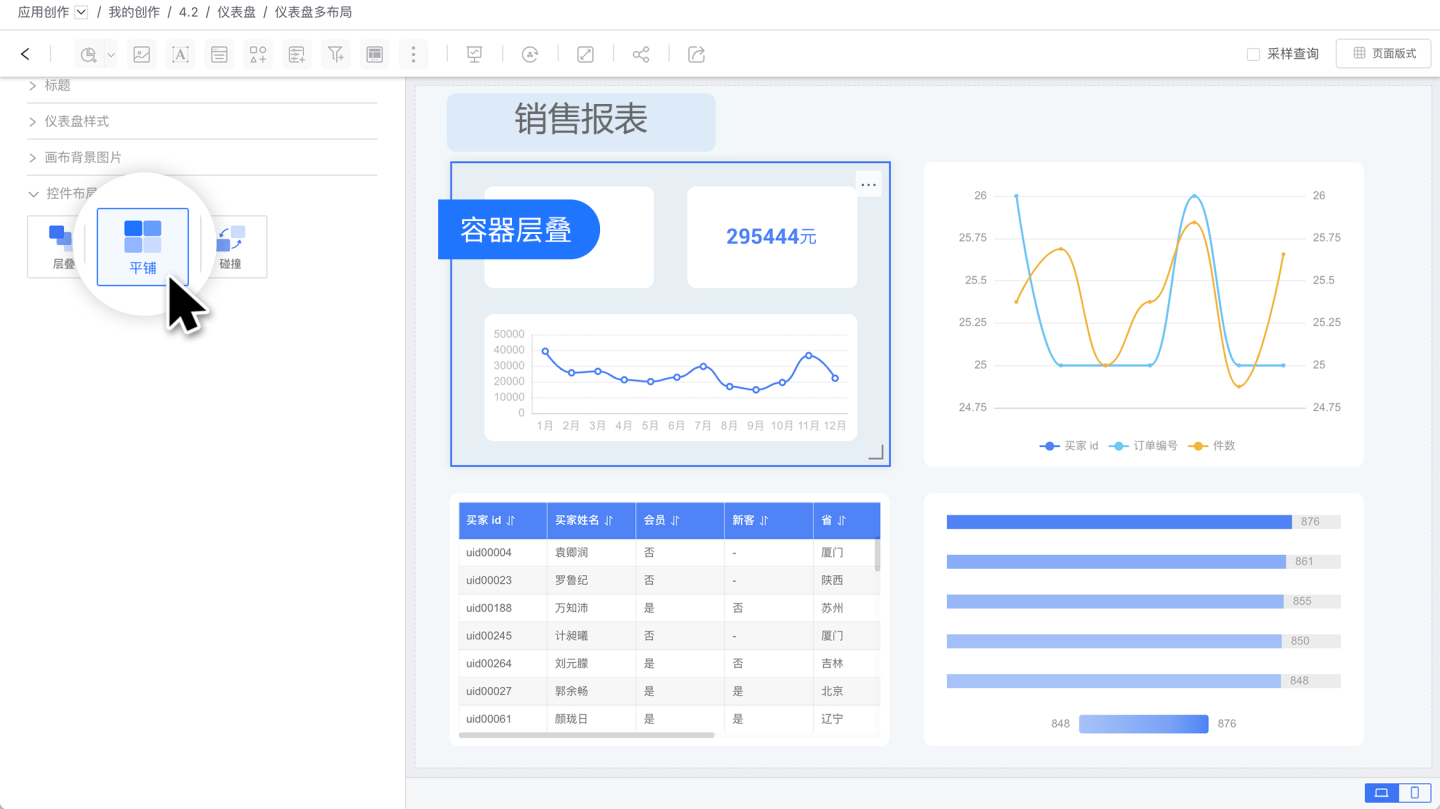This screenshot has width=1440, height=809.
Task: Switch to the mobile layout view
Action: [1414, 793]
